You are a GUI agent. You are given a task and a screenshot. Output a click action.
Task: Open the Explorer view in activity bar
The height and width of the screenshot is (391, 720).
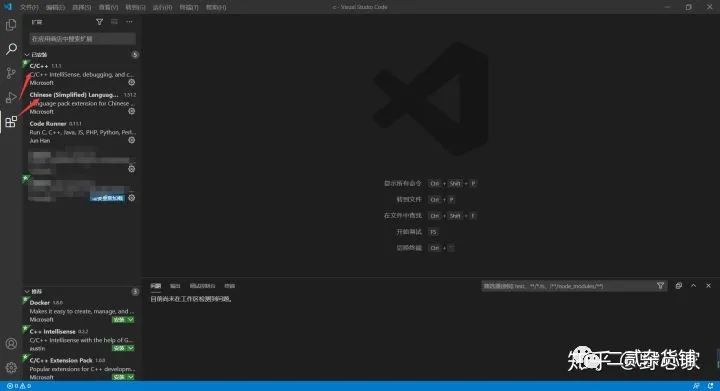click(11, 24)
